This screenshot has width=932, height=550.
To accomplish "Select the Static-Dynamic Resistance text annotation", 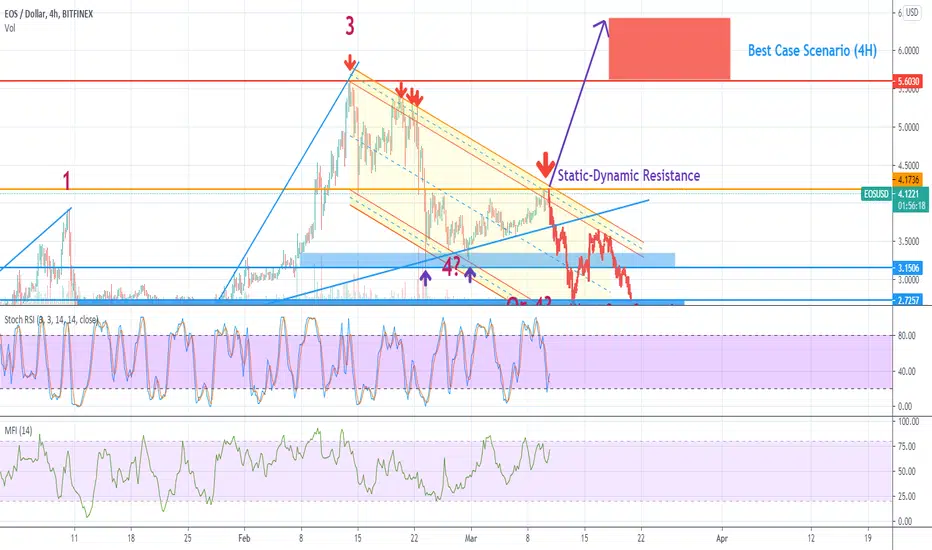I will pyautogui.click(x=628, y=175).
